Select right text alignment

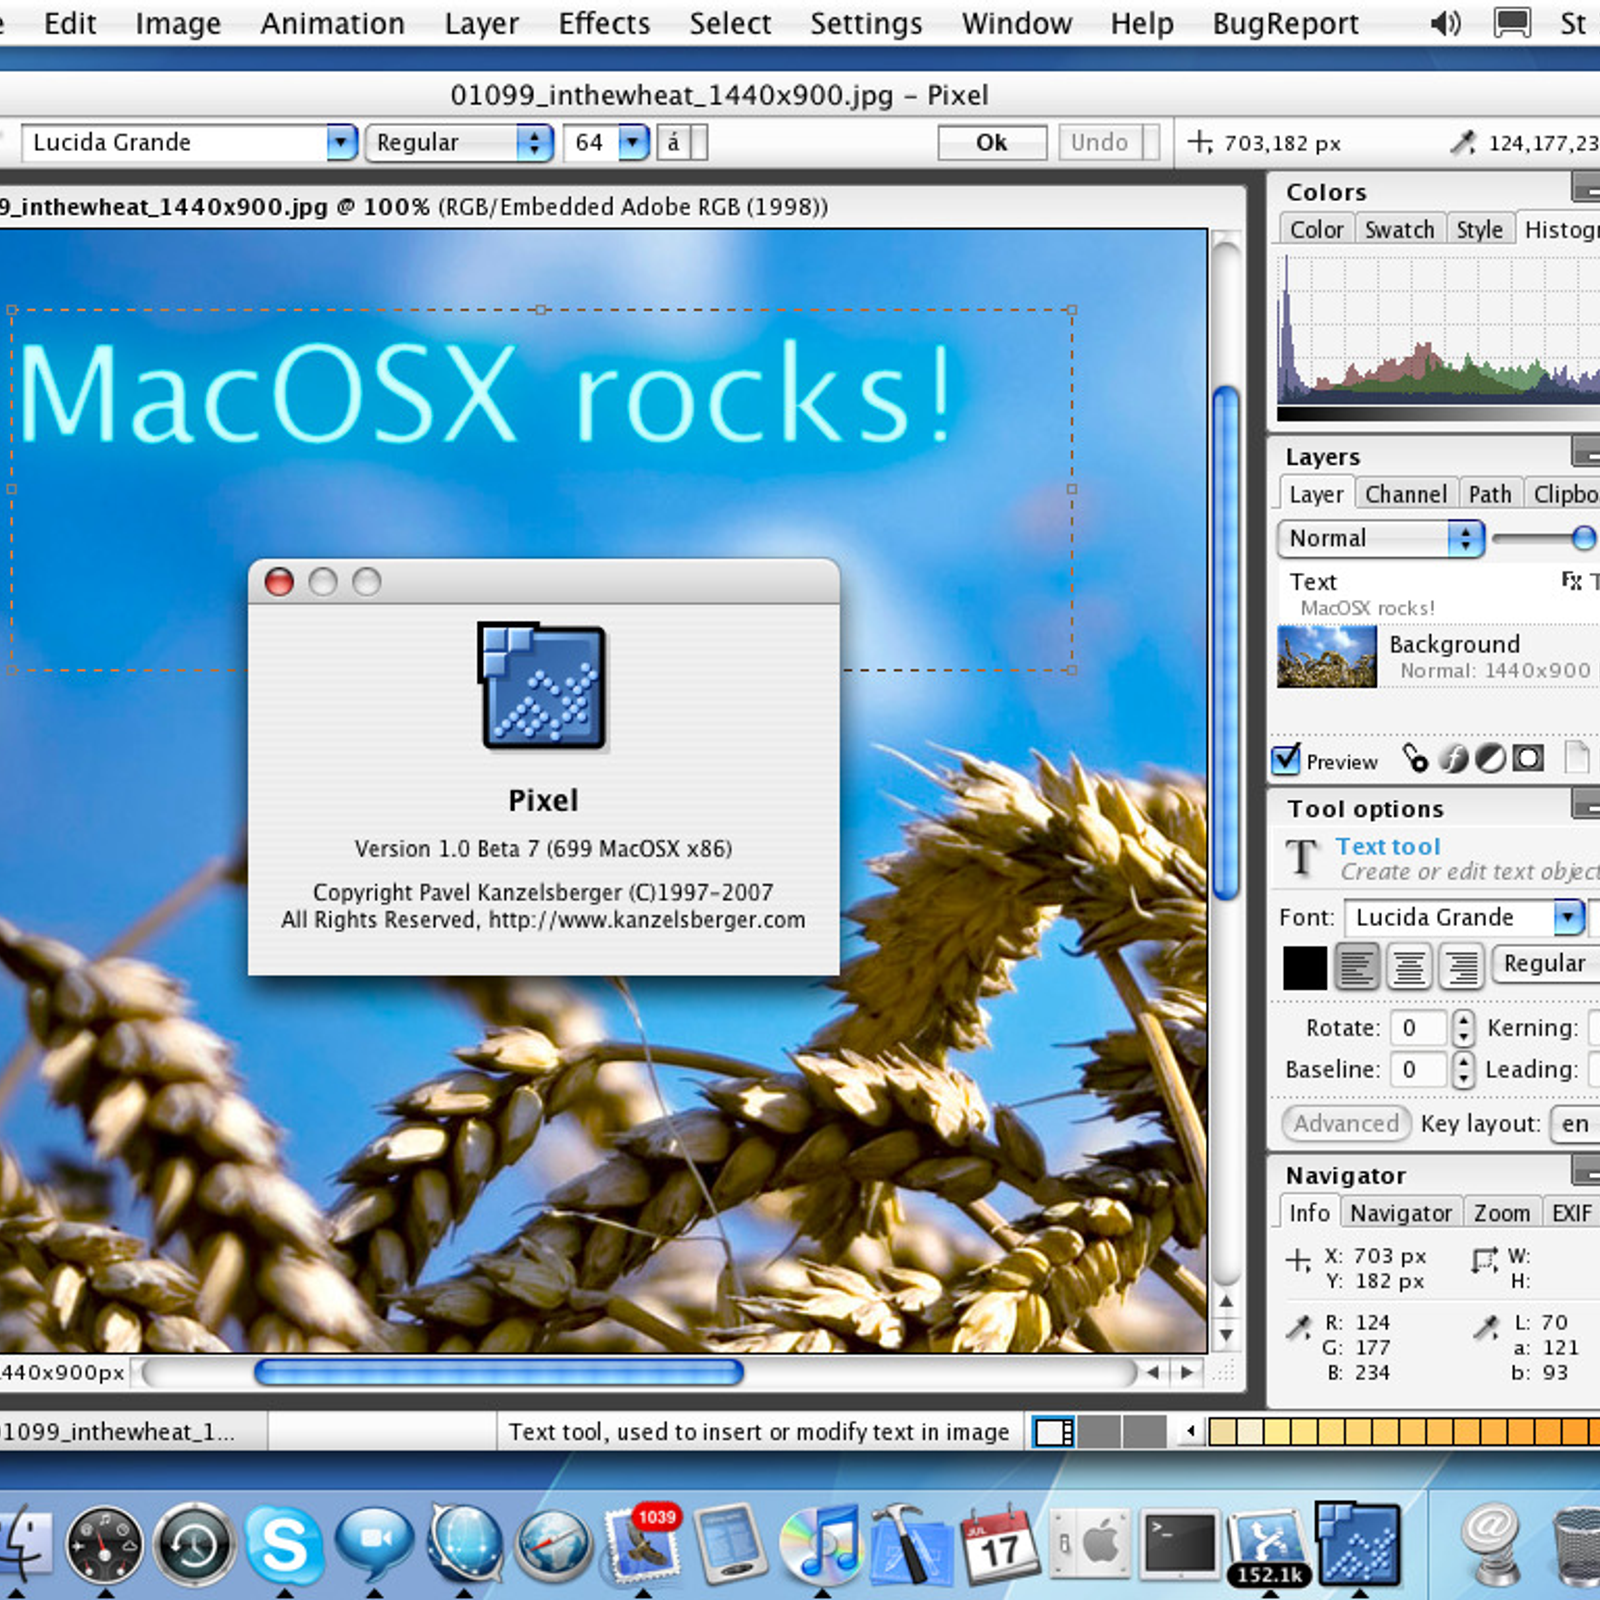(x=1460, y=966)
